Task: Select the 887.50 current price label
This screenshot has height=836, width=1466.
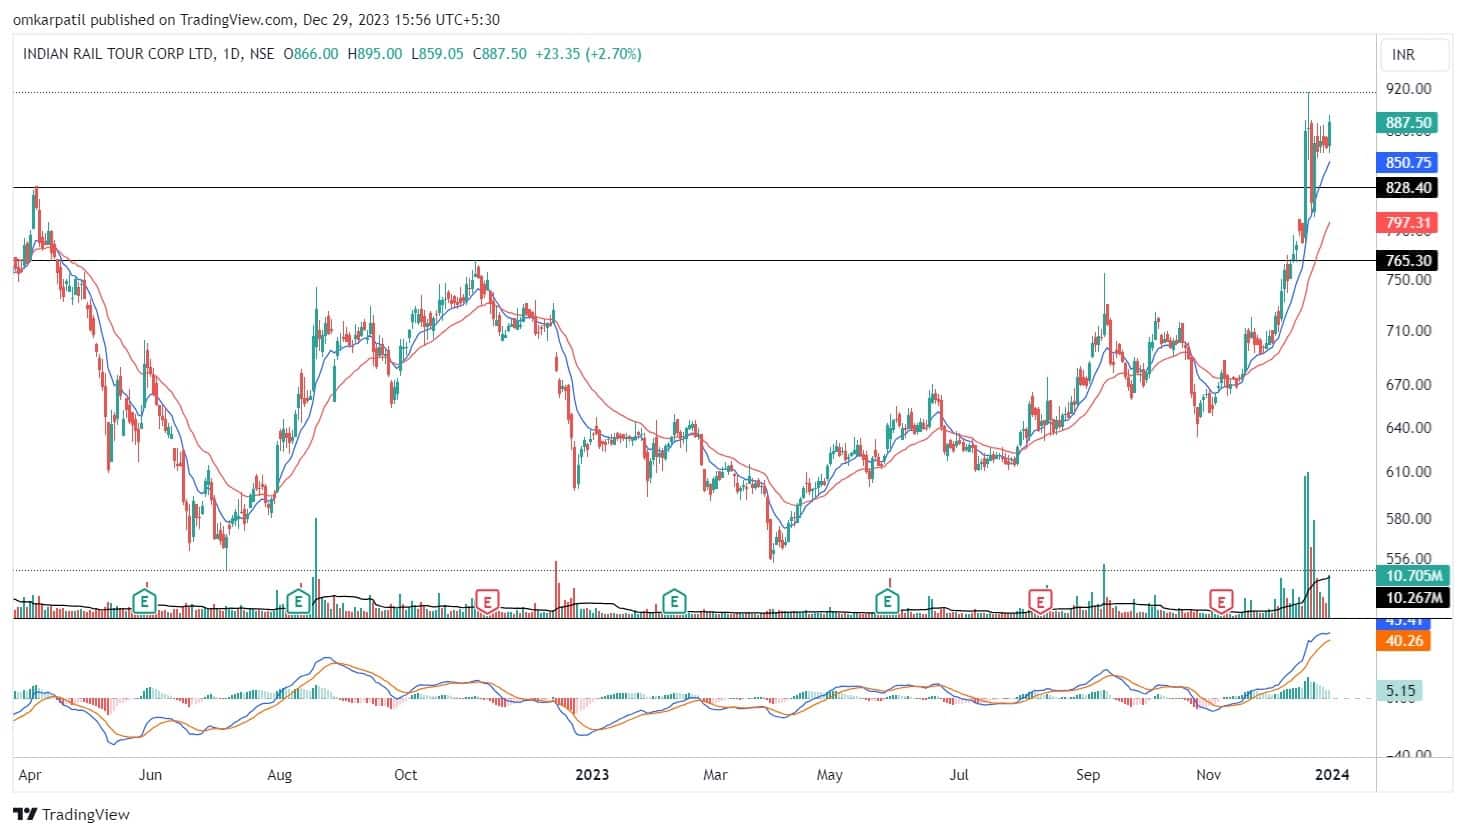Action: [x=1408, y=123]
